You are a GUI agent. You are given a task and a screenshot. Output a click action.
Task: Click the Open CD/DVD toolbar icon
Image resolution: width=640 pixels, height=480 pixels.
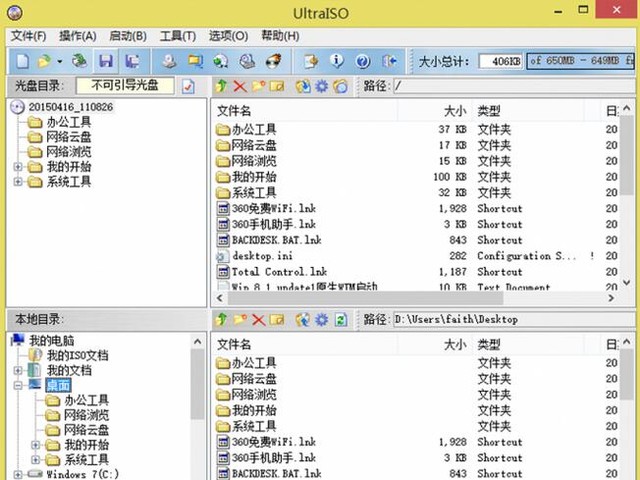[80, 62]
